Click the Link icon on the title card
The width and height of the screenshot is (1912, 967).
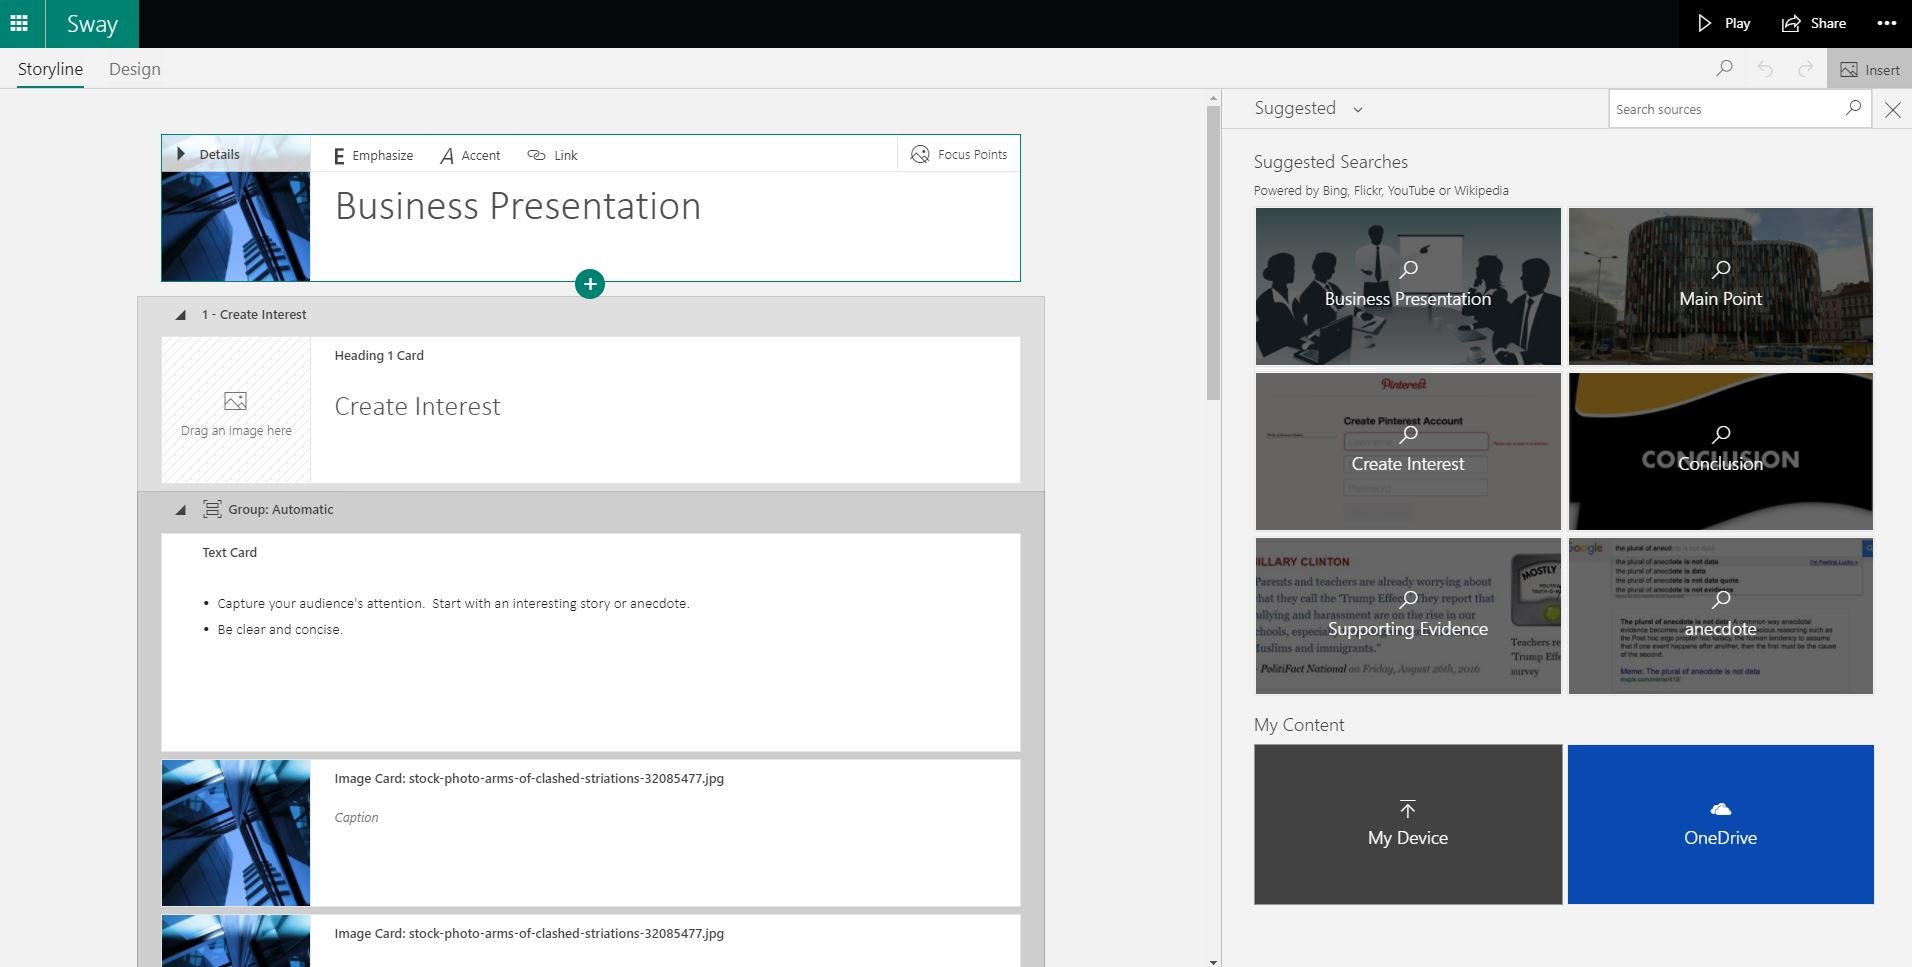[x=536, y=155]
